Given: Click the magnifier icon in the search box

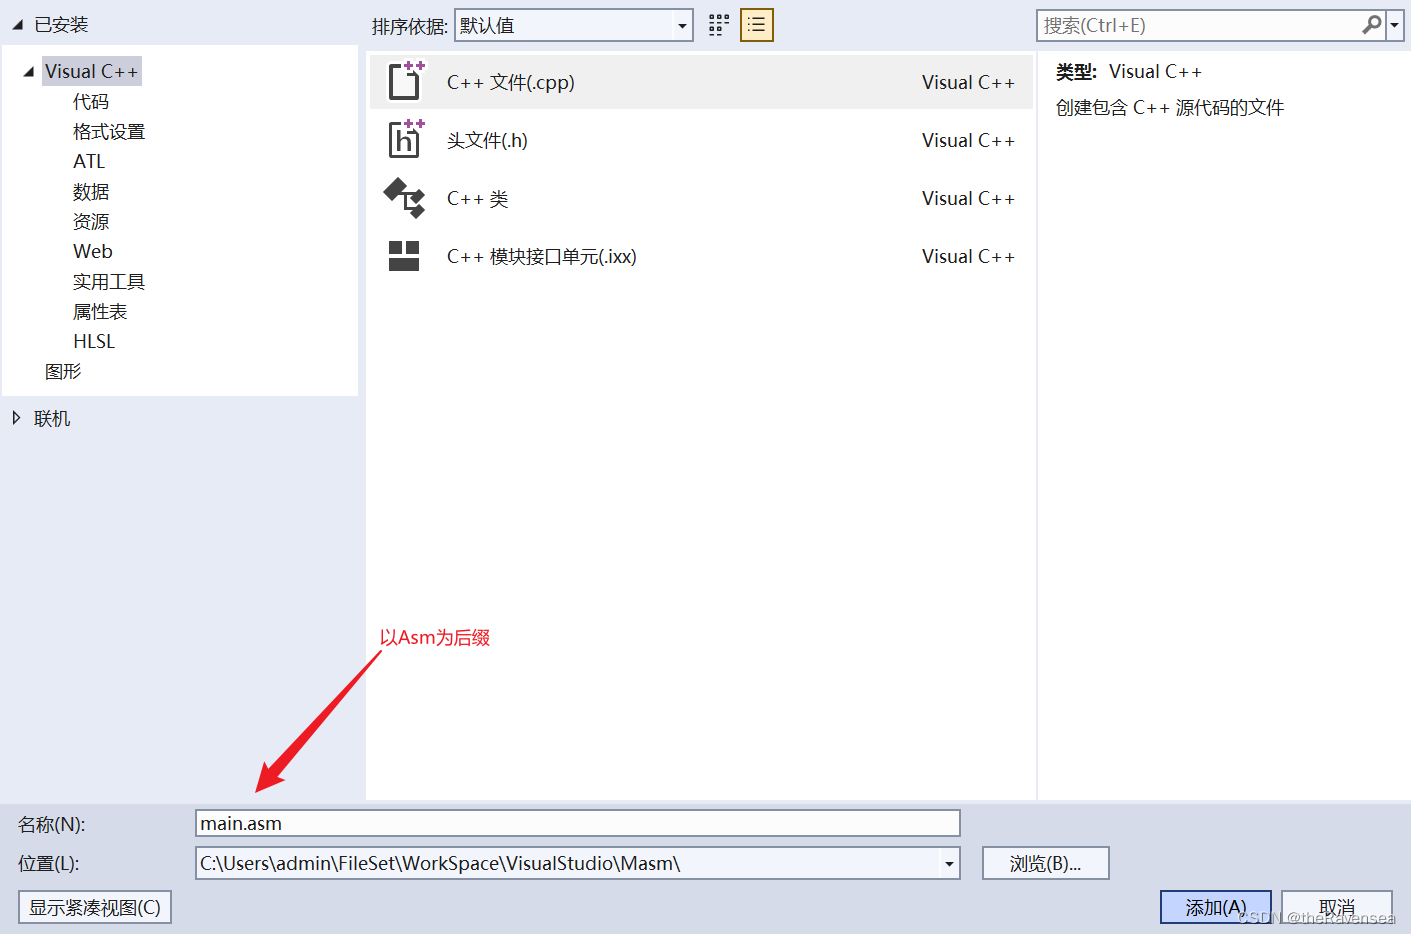Looking at the screenshot, I should point(1373,25).
